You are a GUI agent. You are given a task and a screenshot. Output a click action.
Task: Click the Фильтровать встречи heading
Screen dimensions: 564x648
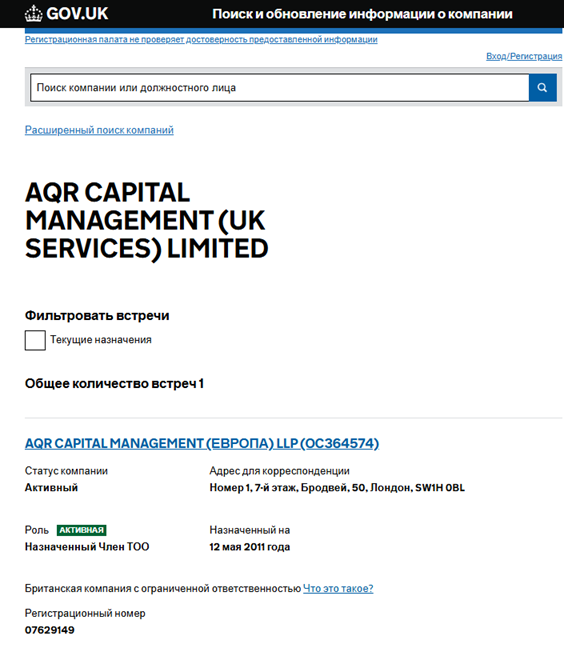click(x=97, y=316)
